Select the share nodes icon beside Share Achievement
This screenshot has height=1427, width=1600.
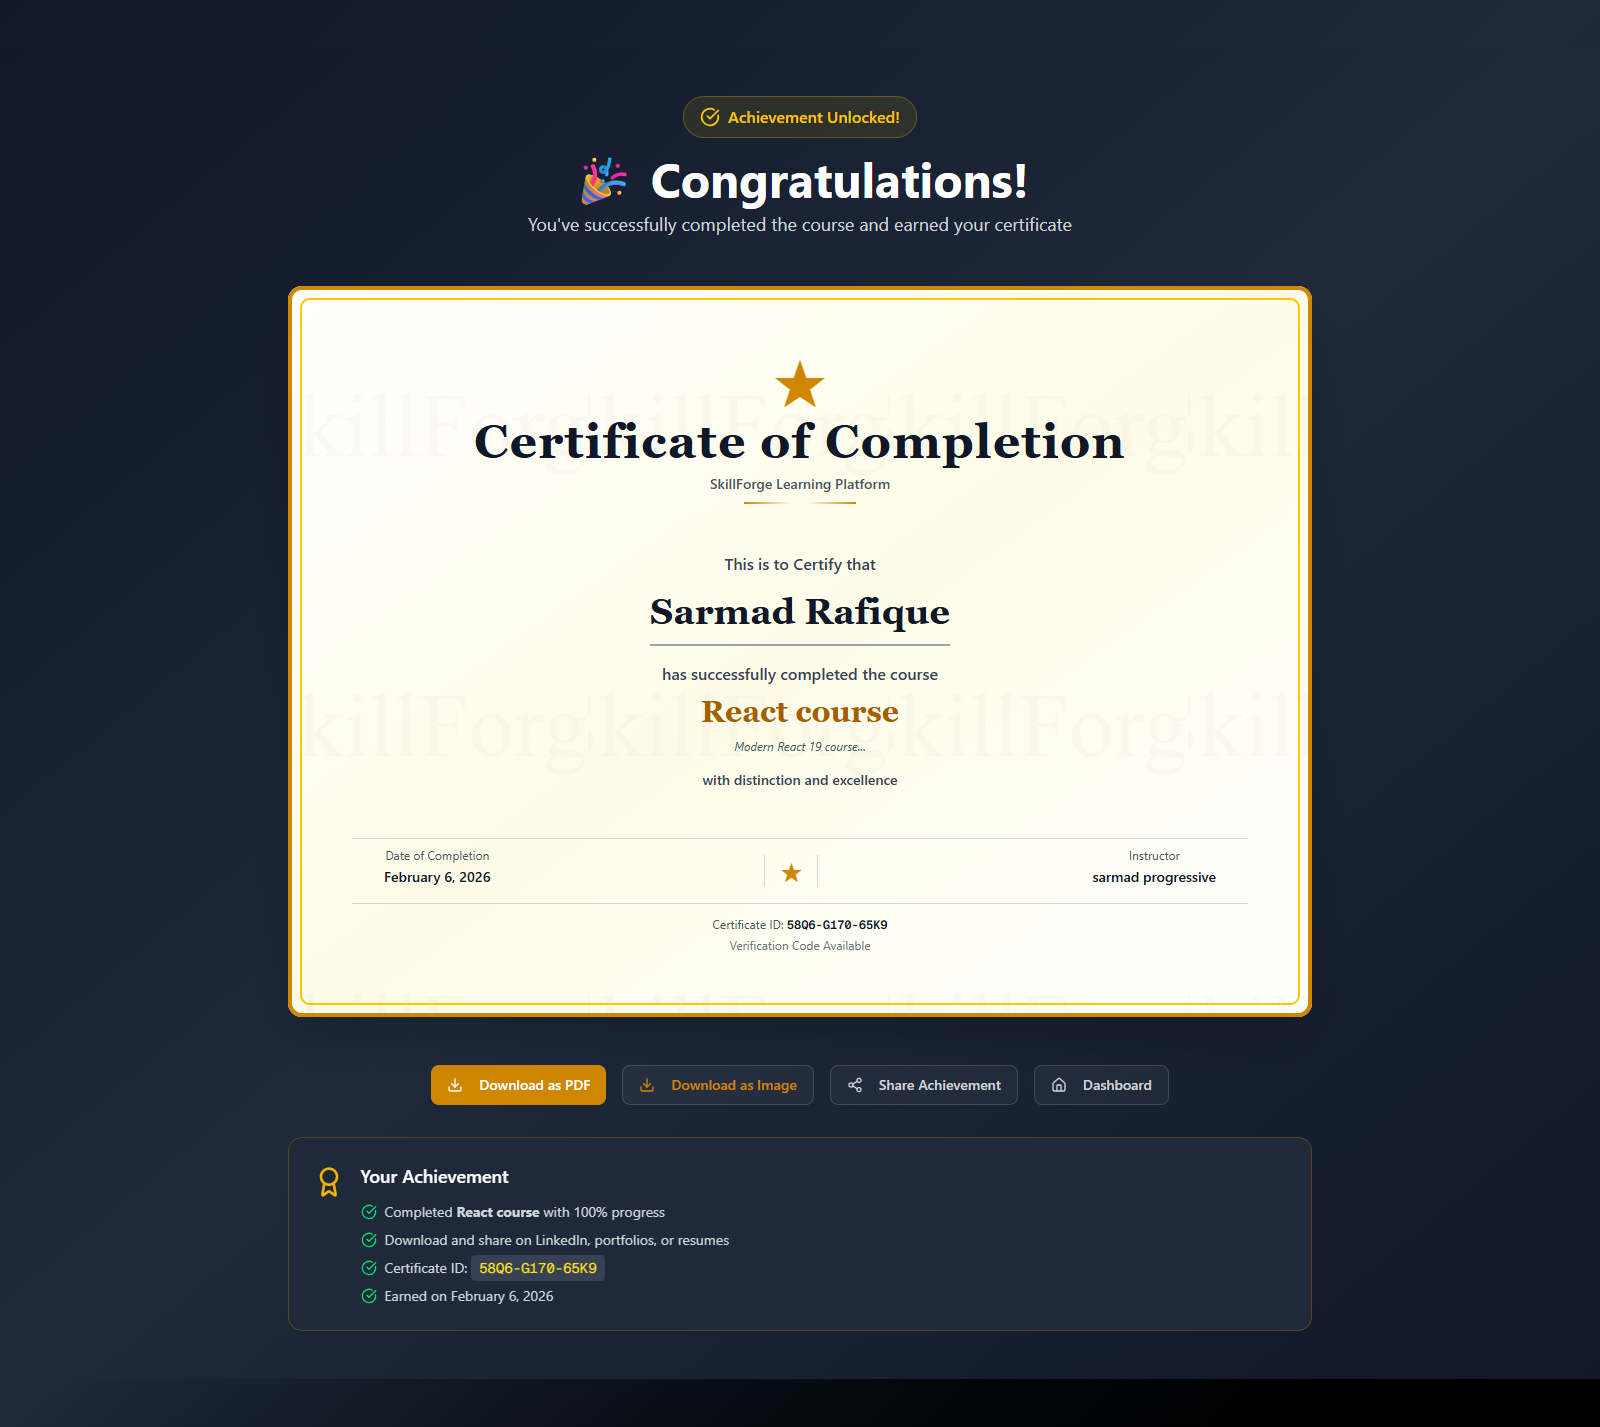[856, 1085]
